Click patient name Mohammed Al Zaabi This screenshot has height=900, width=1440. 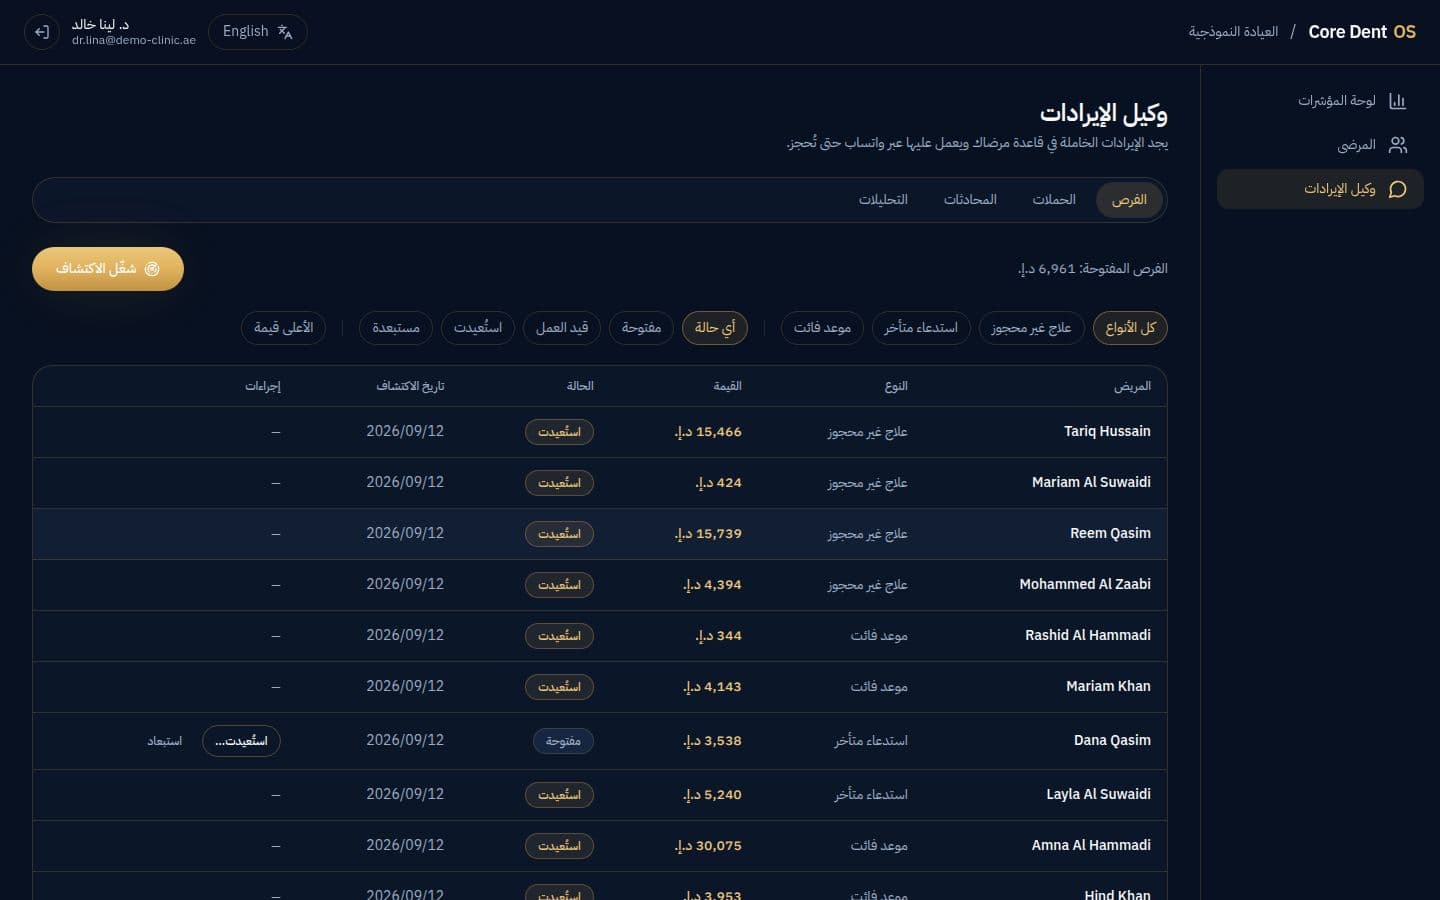point(1085,585)
